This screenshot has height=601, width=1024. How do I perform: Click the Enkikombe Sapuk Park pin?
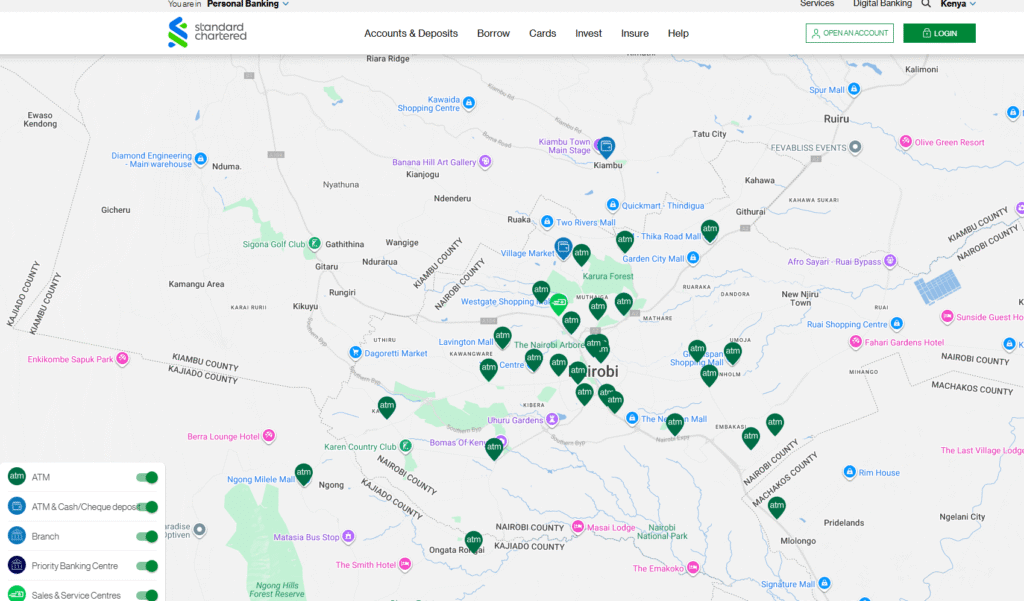(x=122, y=359)
